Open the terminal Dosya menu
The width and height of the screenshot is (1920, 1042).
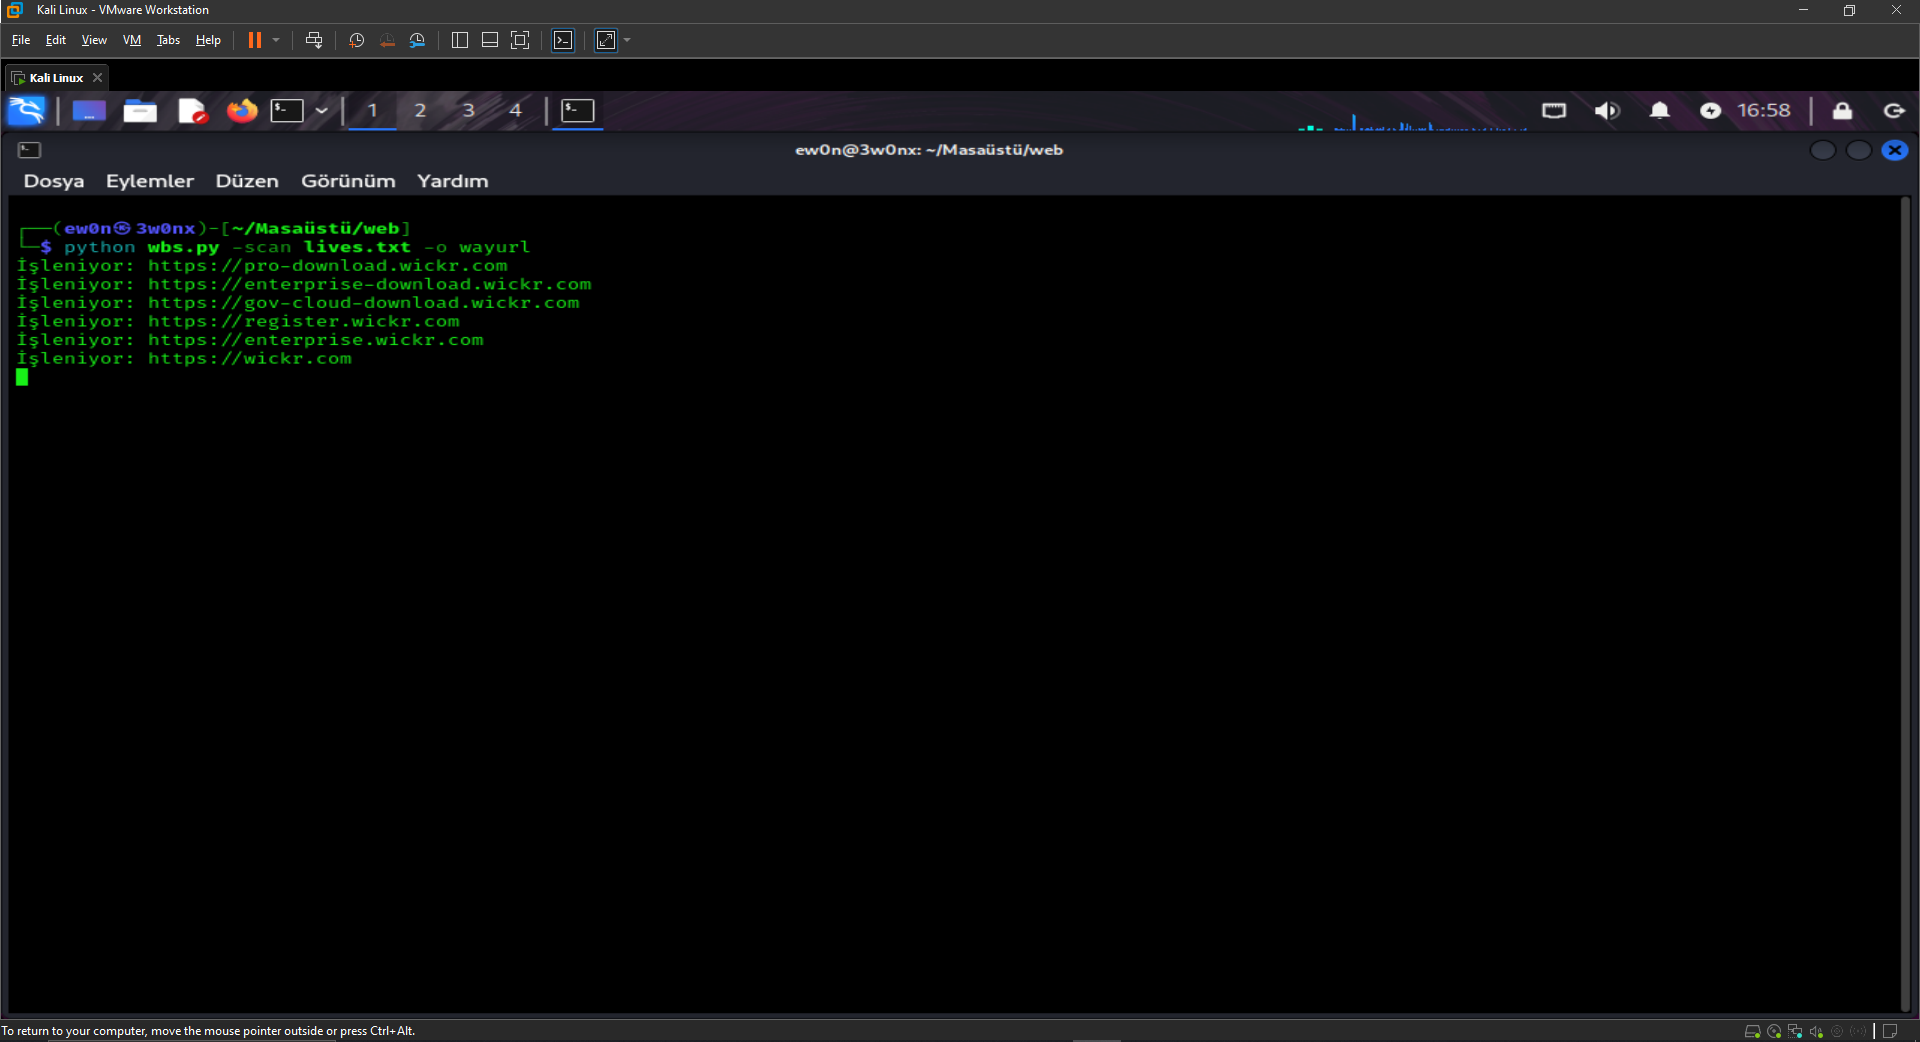[x=54, y=181]
